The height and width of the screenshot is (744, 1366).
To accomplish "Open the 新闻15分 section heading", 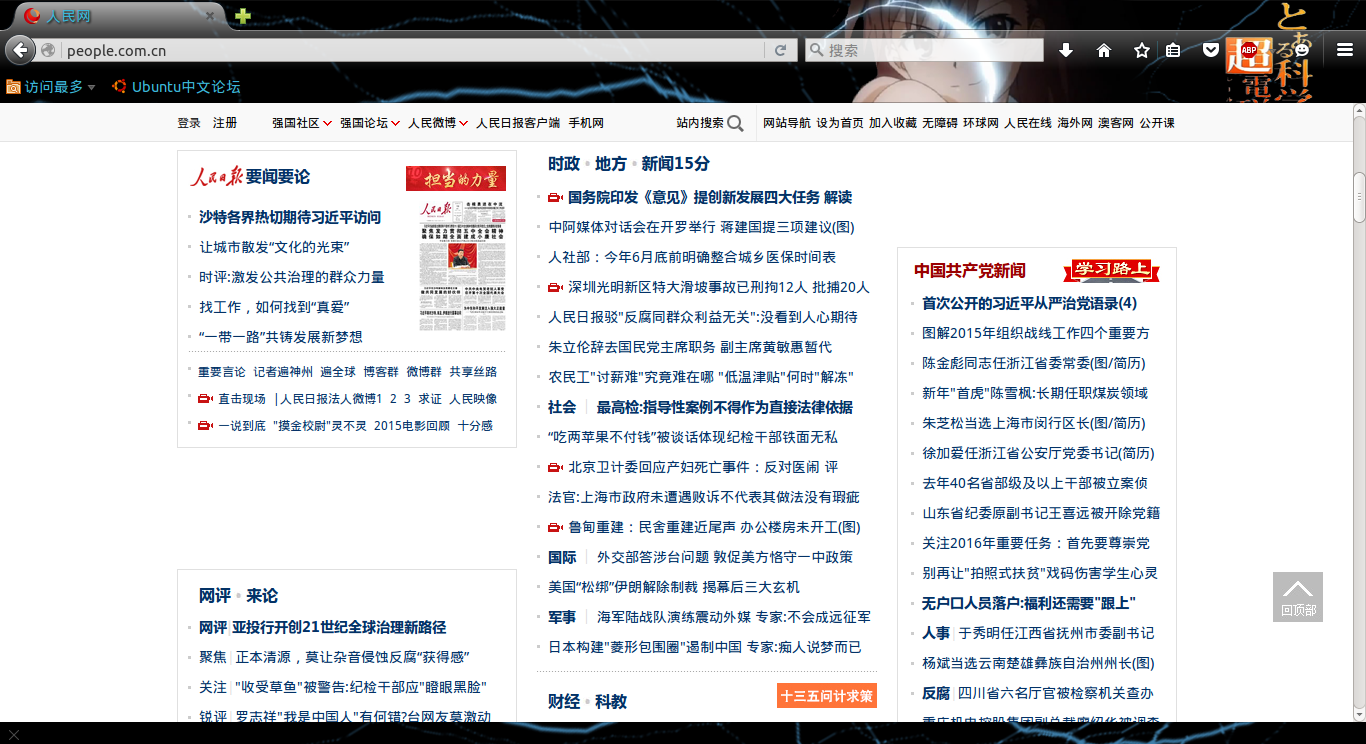I will (x=676, y=164).
